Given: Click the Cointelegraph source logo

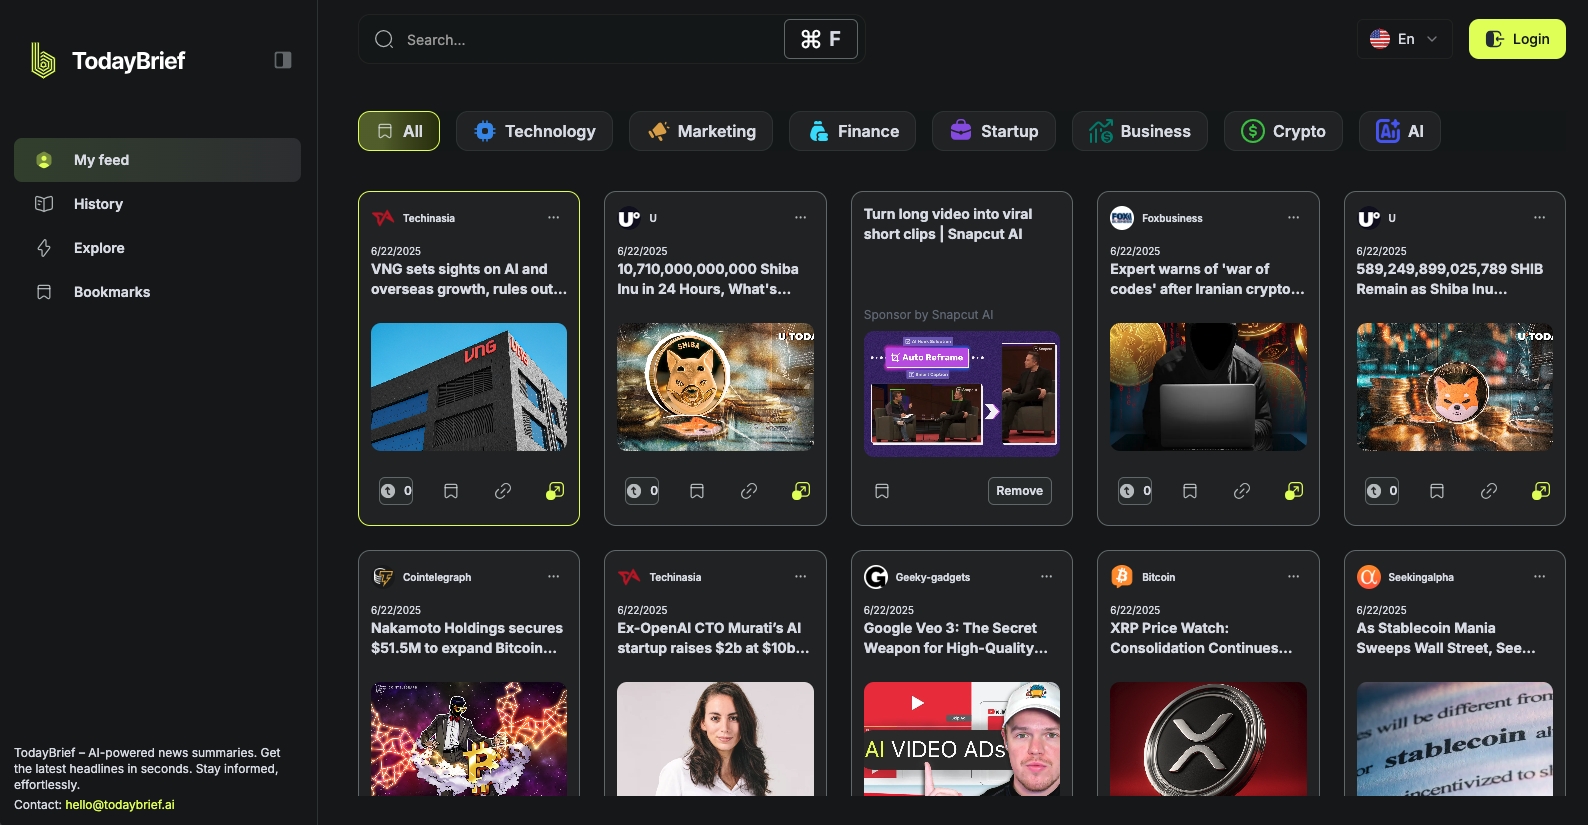Looking at the screenshot, I should (383, 576).
